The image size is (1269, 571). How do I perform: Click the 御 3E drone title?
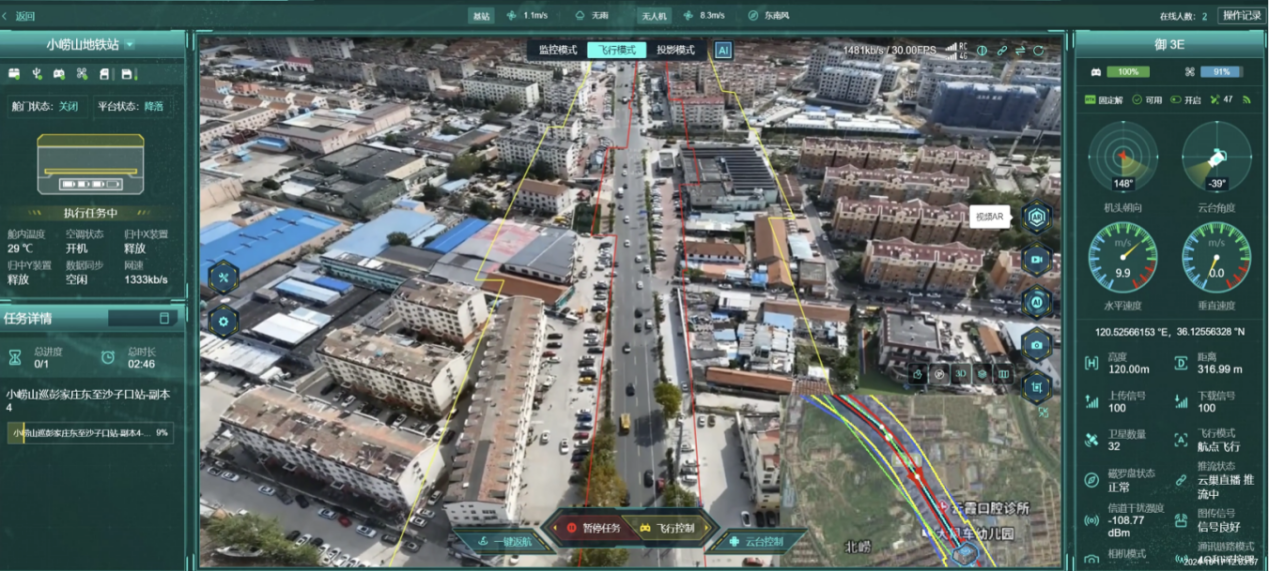point(1170,45)
